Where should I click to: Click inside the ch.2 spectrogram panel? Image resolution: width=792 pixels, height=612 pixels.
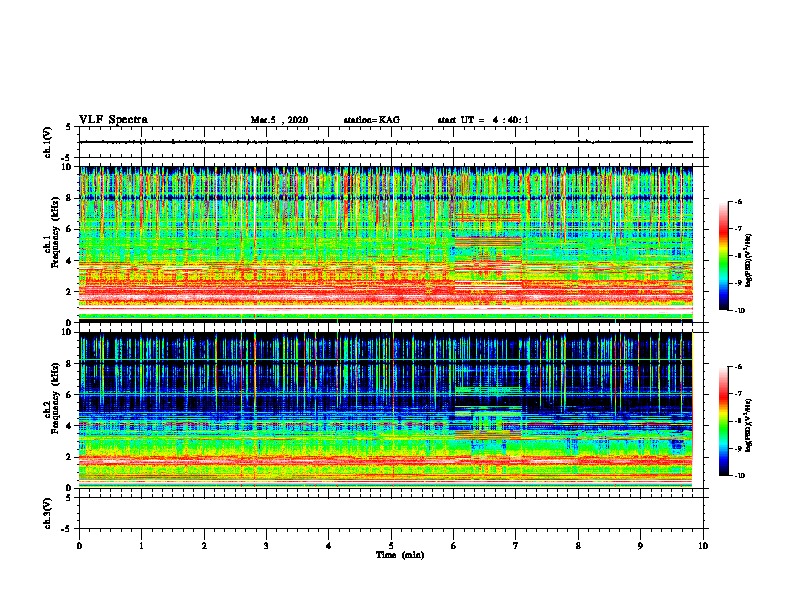(x=386, y=410)
